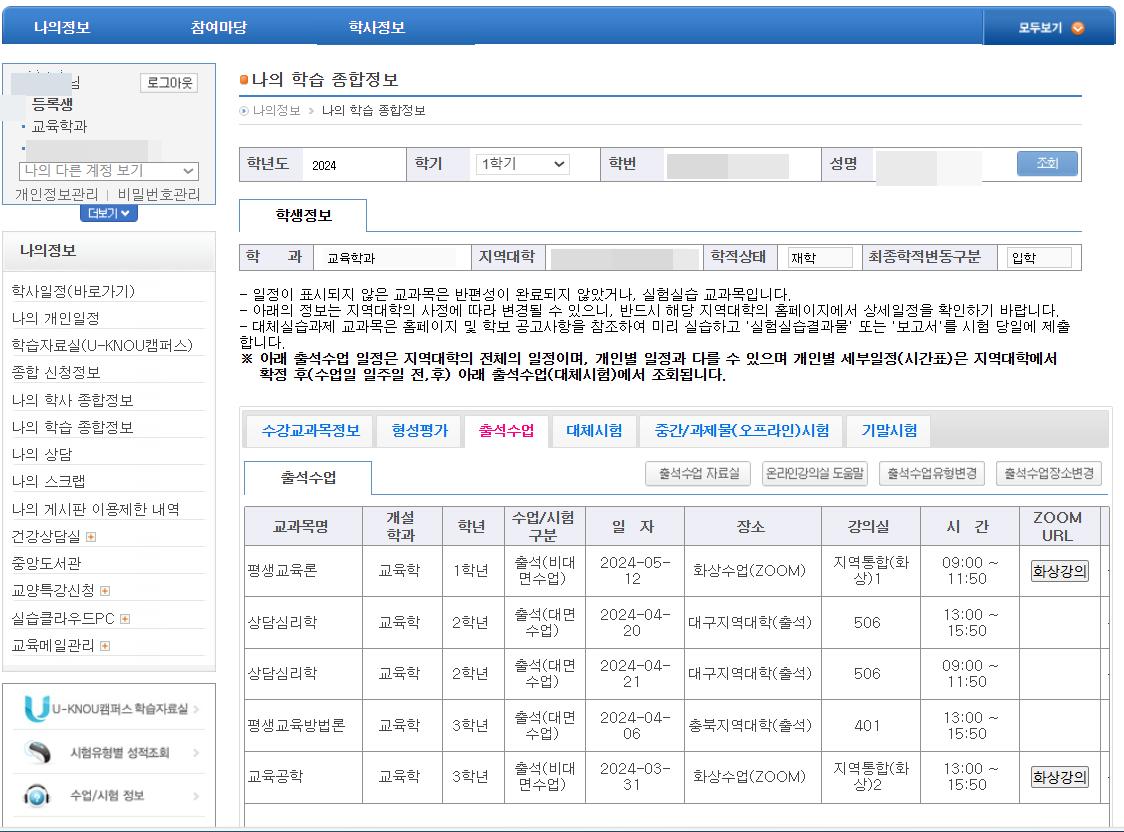Open the U-KNOU캠퍼스 학습자료실 logo icon
The image size is (1124, 832).
pyautogui.click(x=37, y=708)
